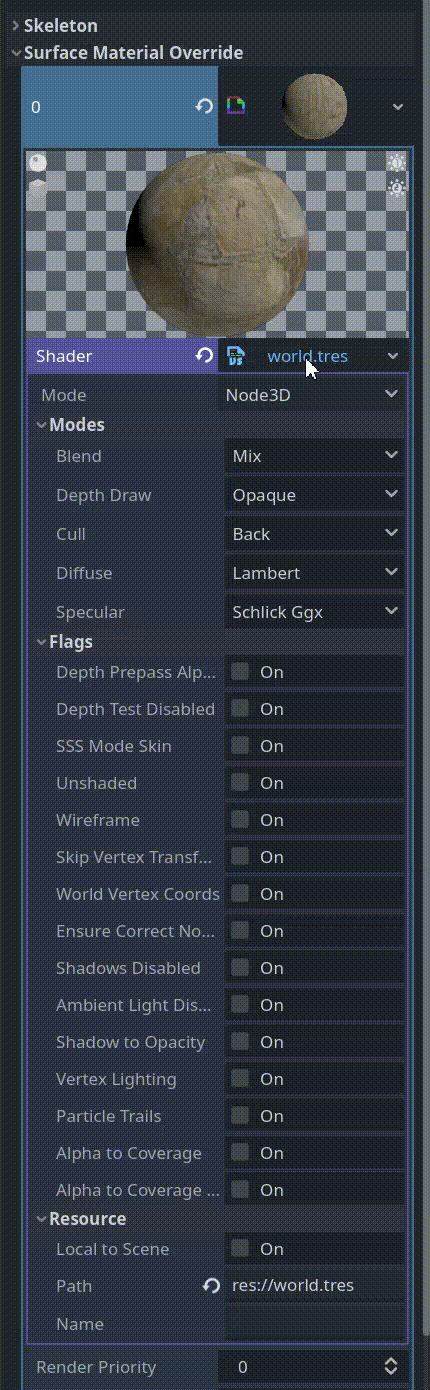430x1390 pixels.
Task: Switch preview to cube shape icon
Action: 37,187
